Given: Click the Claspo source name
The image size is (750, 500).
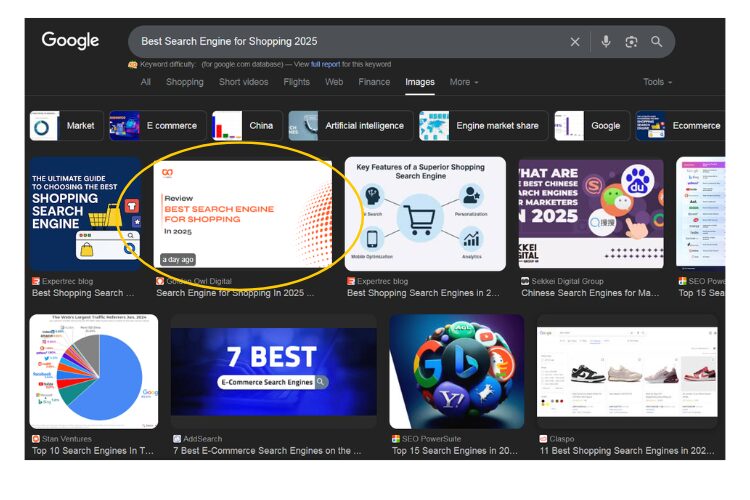Looking at the screenshot, I should tap(562, 438).
